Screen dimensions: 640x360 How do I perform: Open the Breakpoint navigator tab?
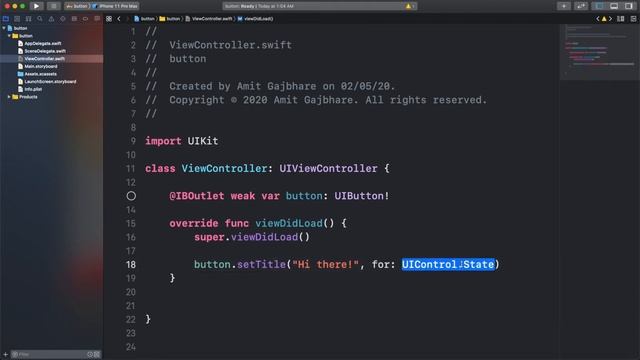(x=85, y=19)
